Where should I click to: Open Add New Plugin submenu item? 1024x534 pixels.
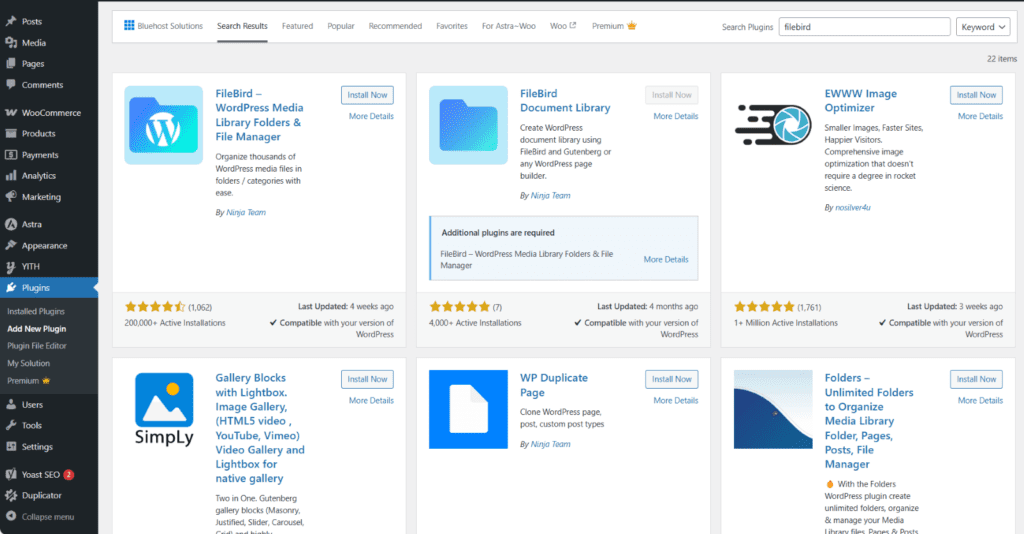(x=37, y=329)
